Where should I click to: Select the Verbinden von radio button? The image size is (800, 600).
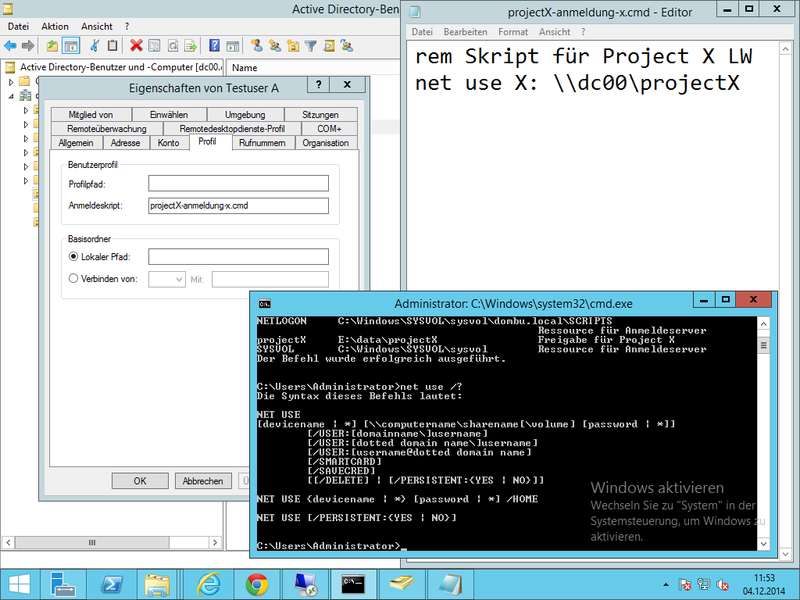[74, 279]
